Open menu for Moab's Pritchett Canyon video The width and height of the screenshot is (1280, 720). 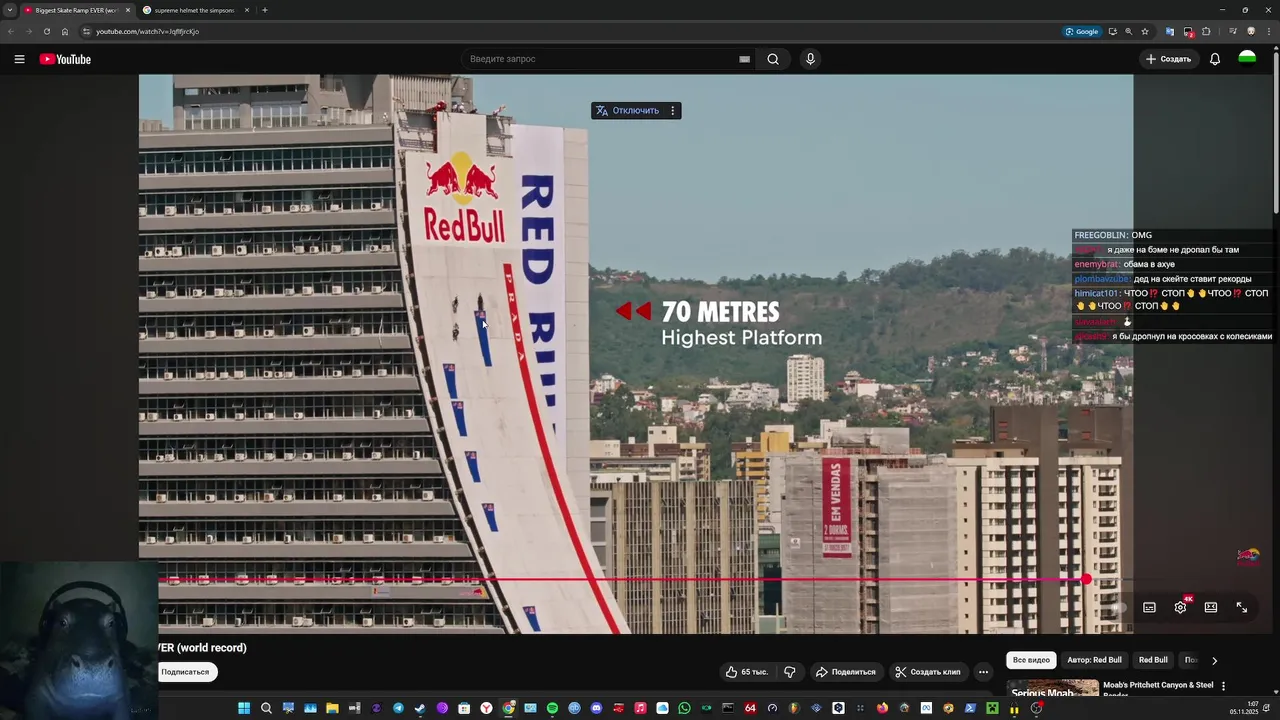[1223, 686]
